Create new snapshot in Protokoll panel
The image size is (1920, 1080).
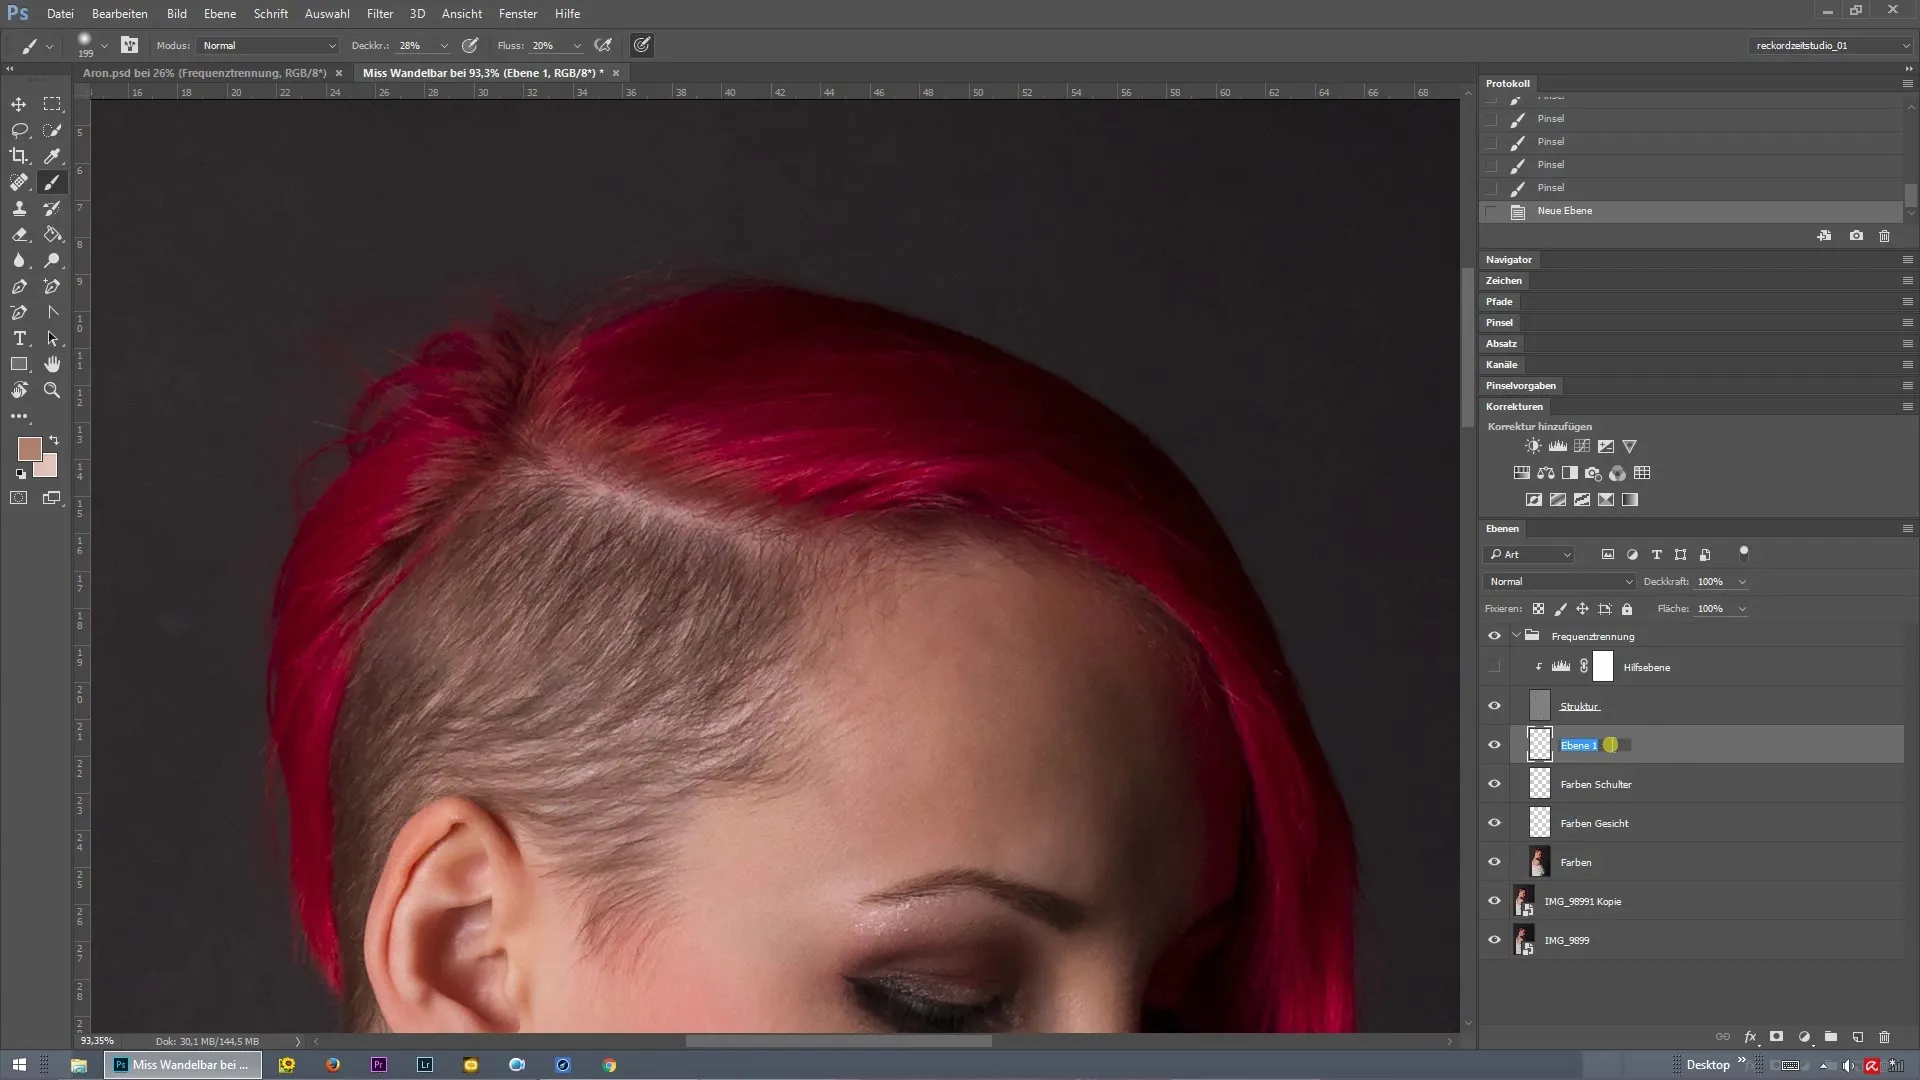coord(1856,236)
